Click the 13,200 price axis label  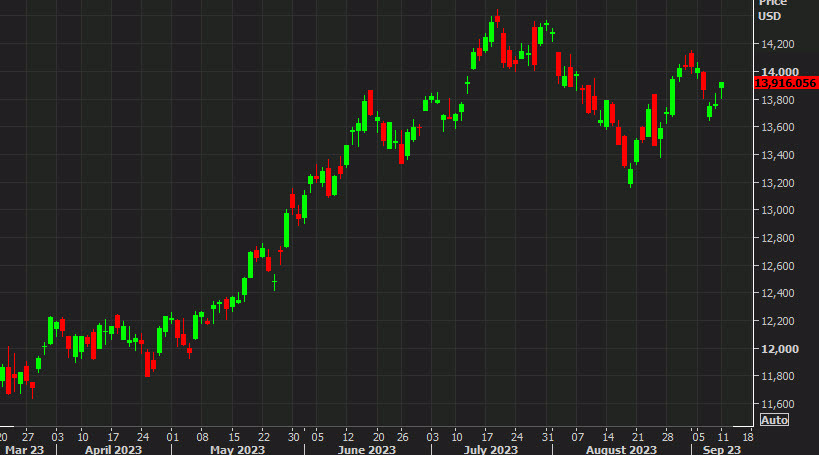point(778,183)
